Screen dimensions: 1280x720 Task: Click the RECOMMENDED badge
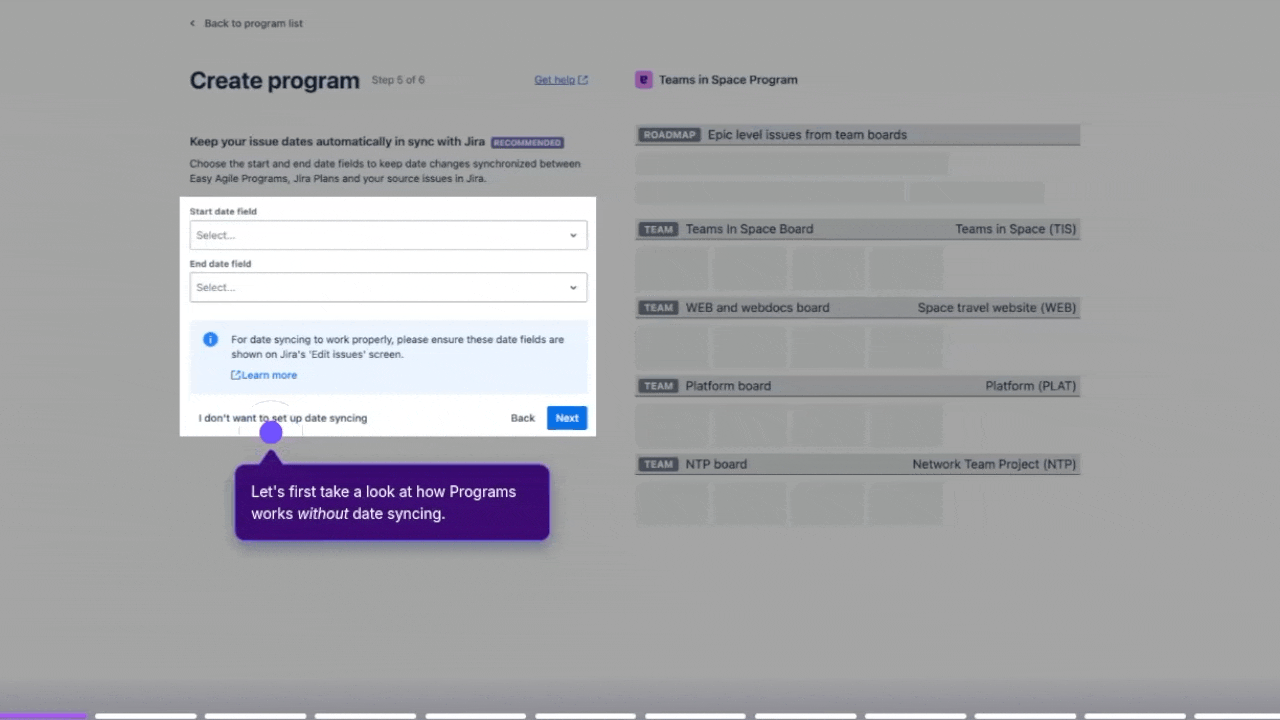pos(527,142)
